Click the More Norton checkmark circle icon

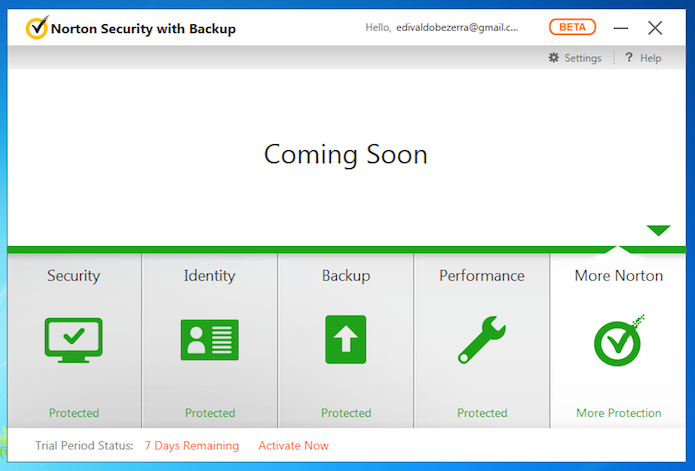click(x=619, y=340)
